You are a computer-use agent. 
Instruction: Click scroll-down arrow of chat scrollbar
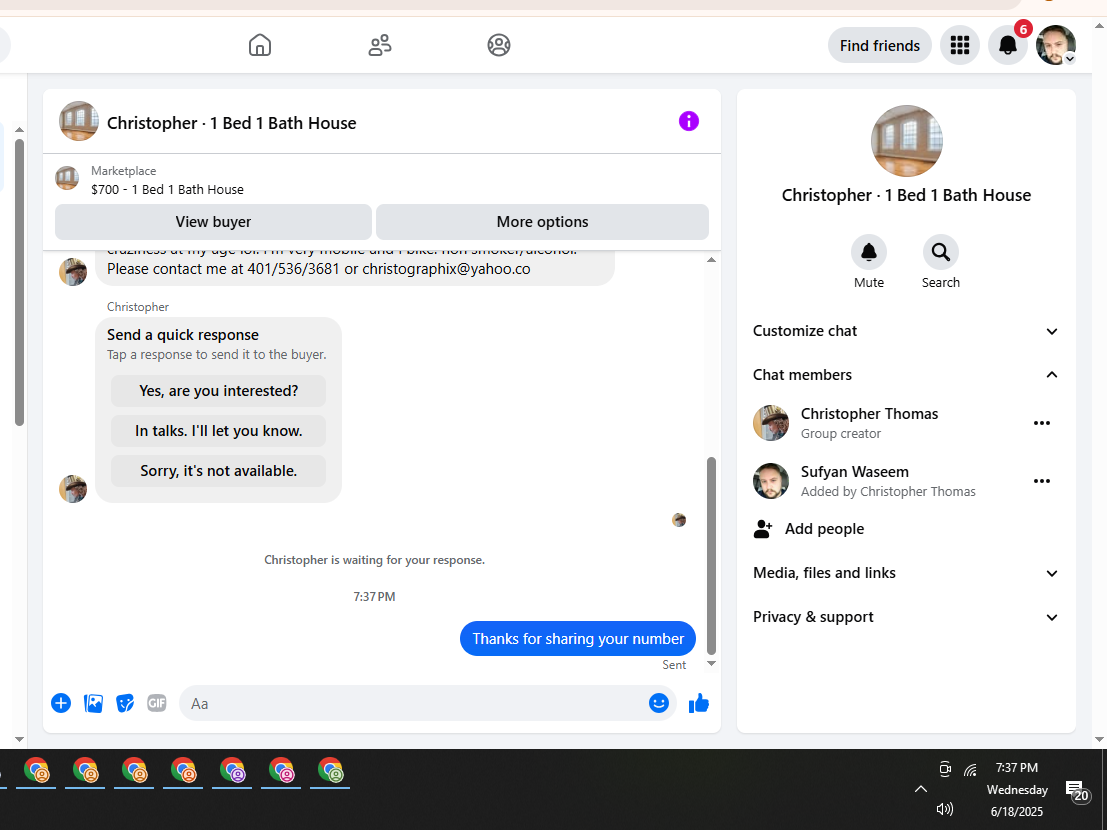pyautogui.click(x=711, y=663)
